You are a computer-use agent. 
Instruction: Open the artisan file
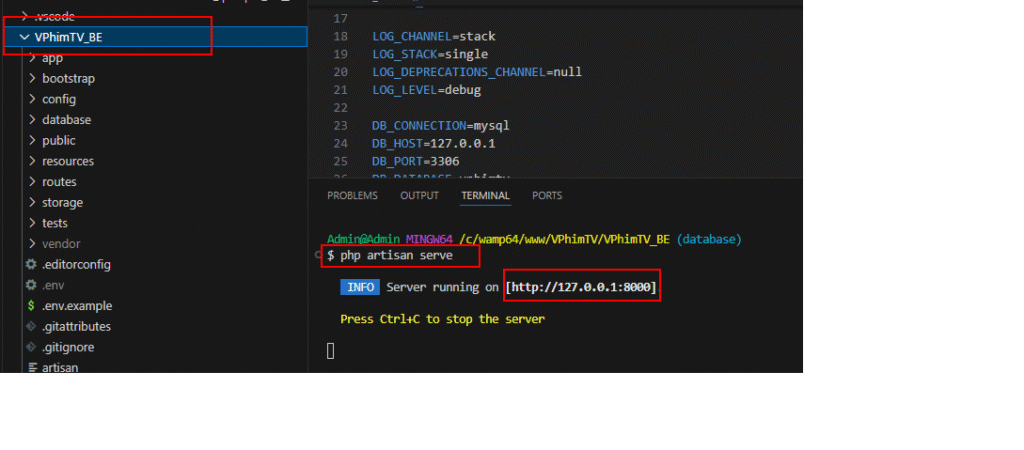[60, 368]
